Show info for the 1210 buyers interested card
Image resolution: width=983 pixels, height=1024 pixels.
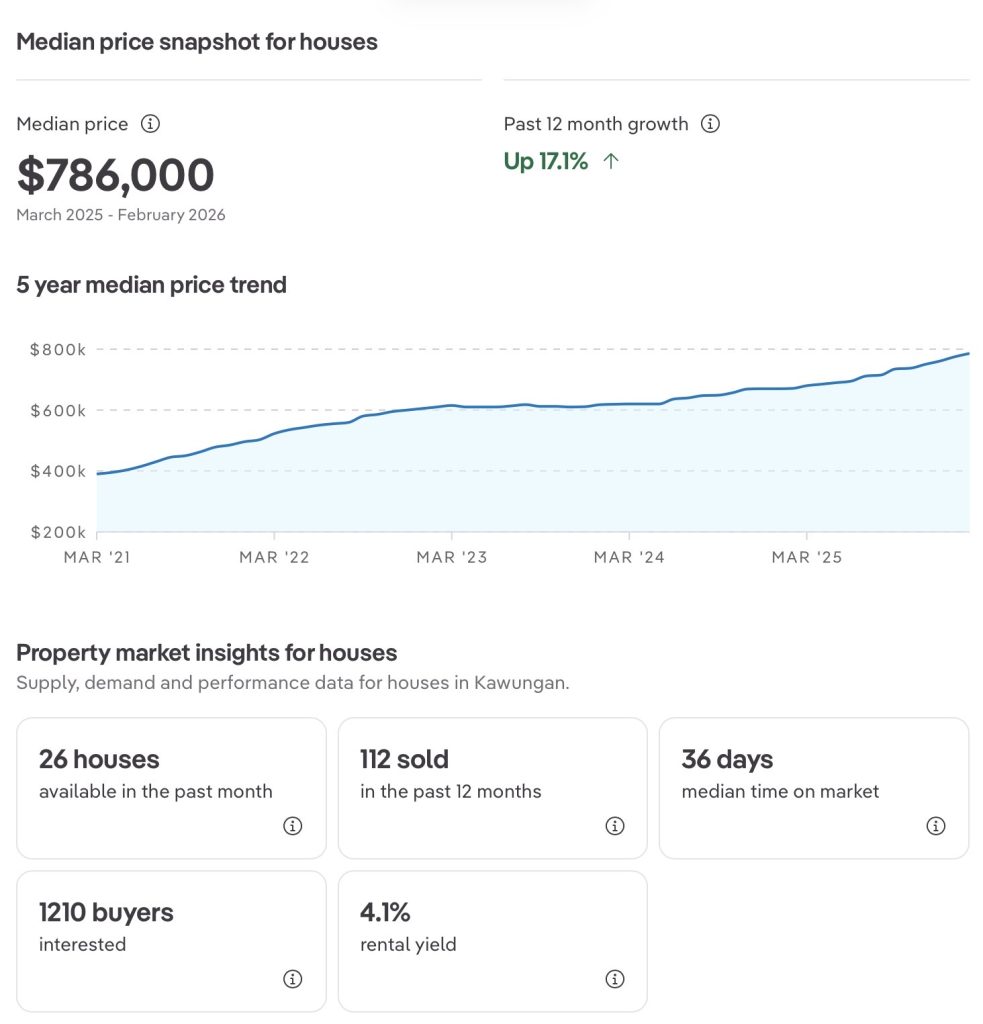click(292, 979)
